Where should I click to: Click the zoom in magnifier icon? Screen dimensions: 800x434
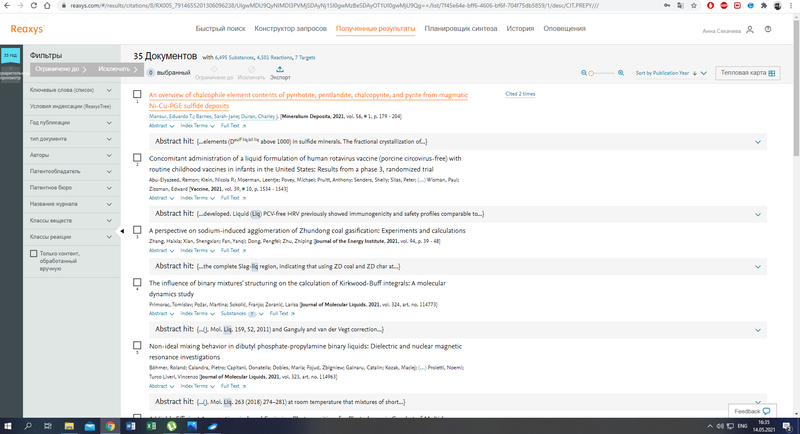(621, 73)
